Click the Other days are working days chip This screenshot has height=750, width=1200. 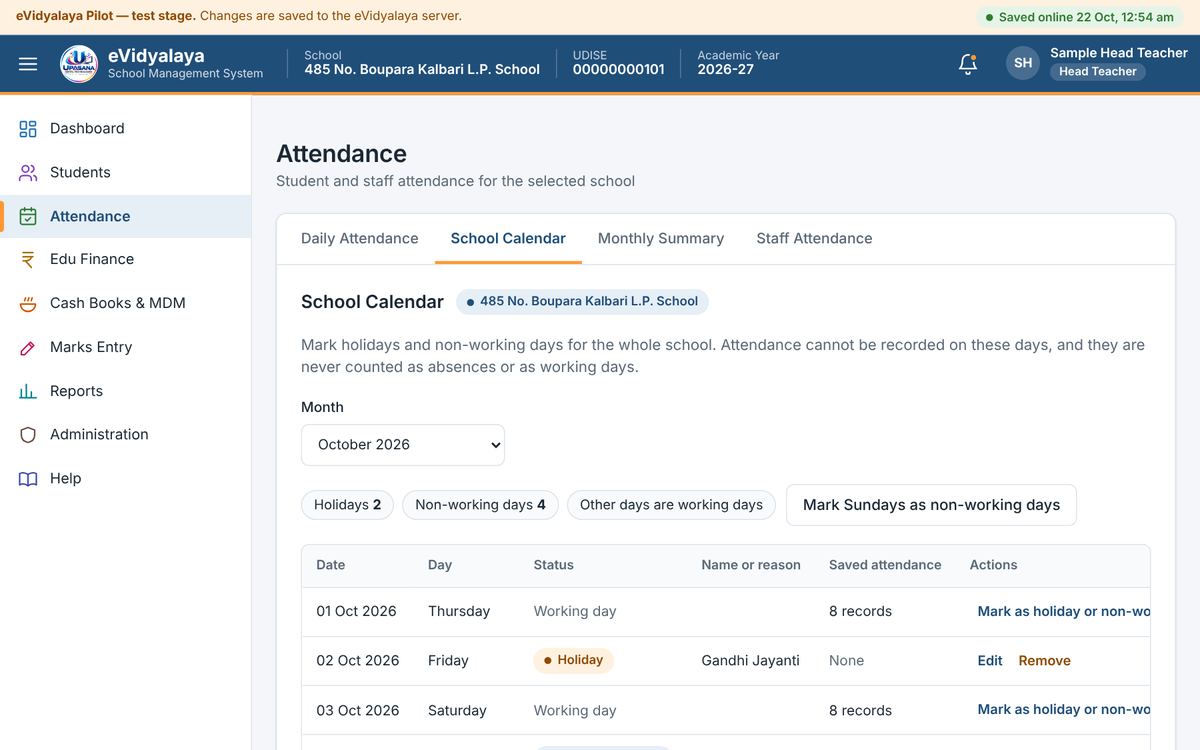pos(671,505)
